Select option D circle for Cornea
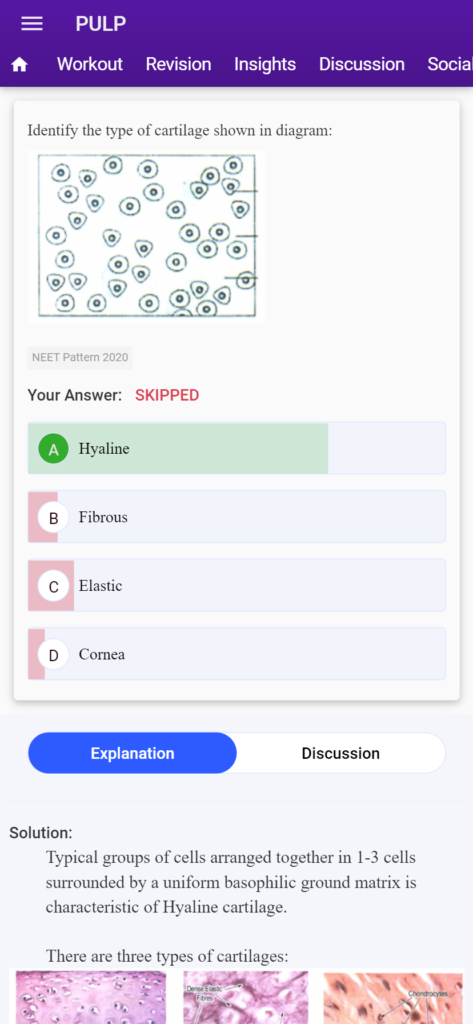 pyautogui.click(x=54, y=654)
